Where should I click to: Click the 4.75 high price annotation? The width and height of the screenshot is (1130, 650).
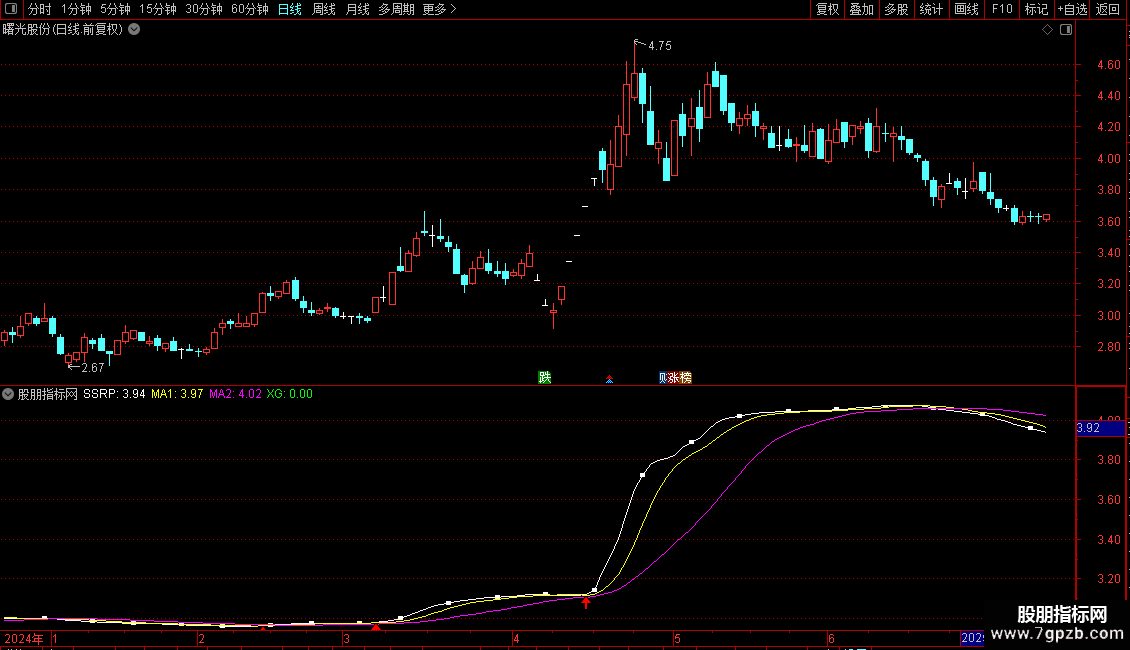pyautogui.click(x=659, y=46)
